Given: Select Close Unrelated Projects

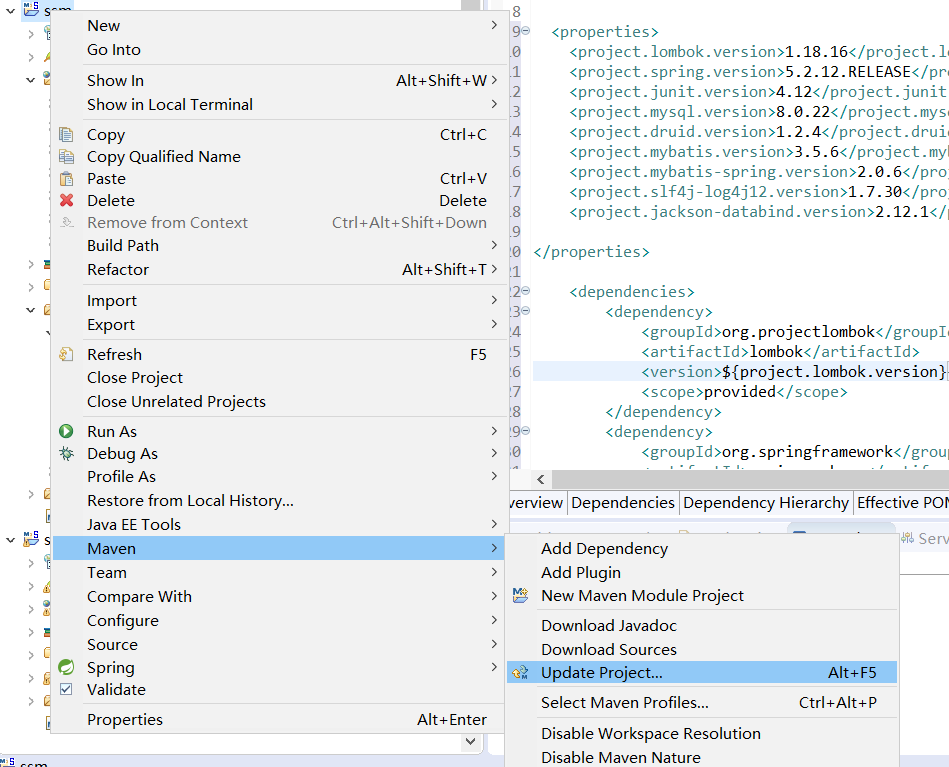Looking at the screenshot, I should click(x=278, y=401).
